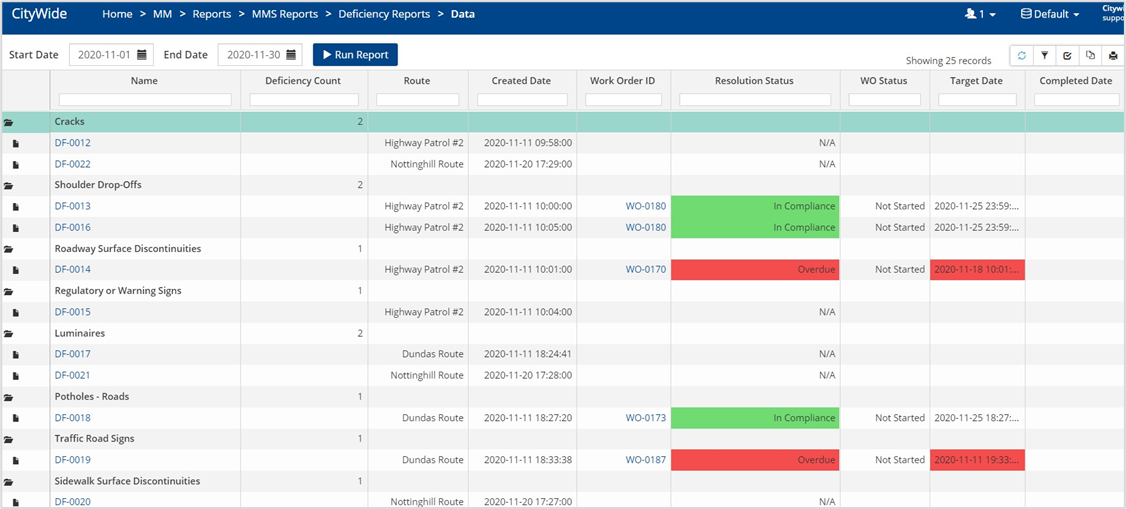
Task: Toggle the checkmark selection icon in toolbar
Action: (1067, 56)
